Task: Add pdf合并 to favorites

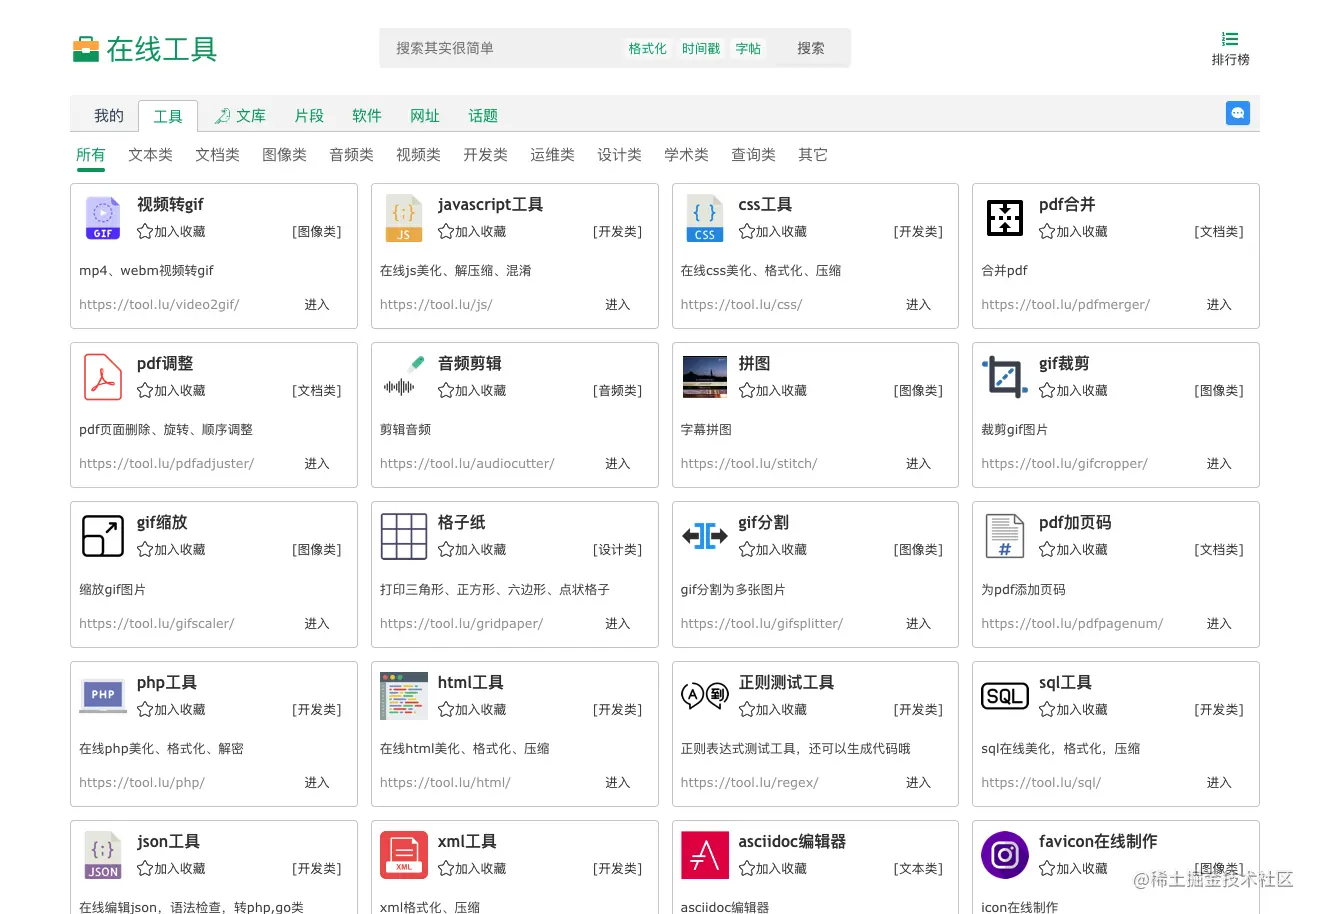Action: tap(1073, 232)
